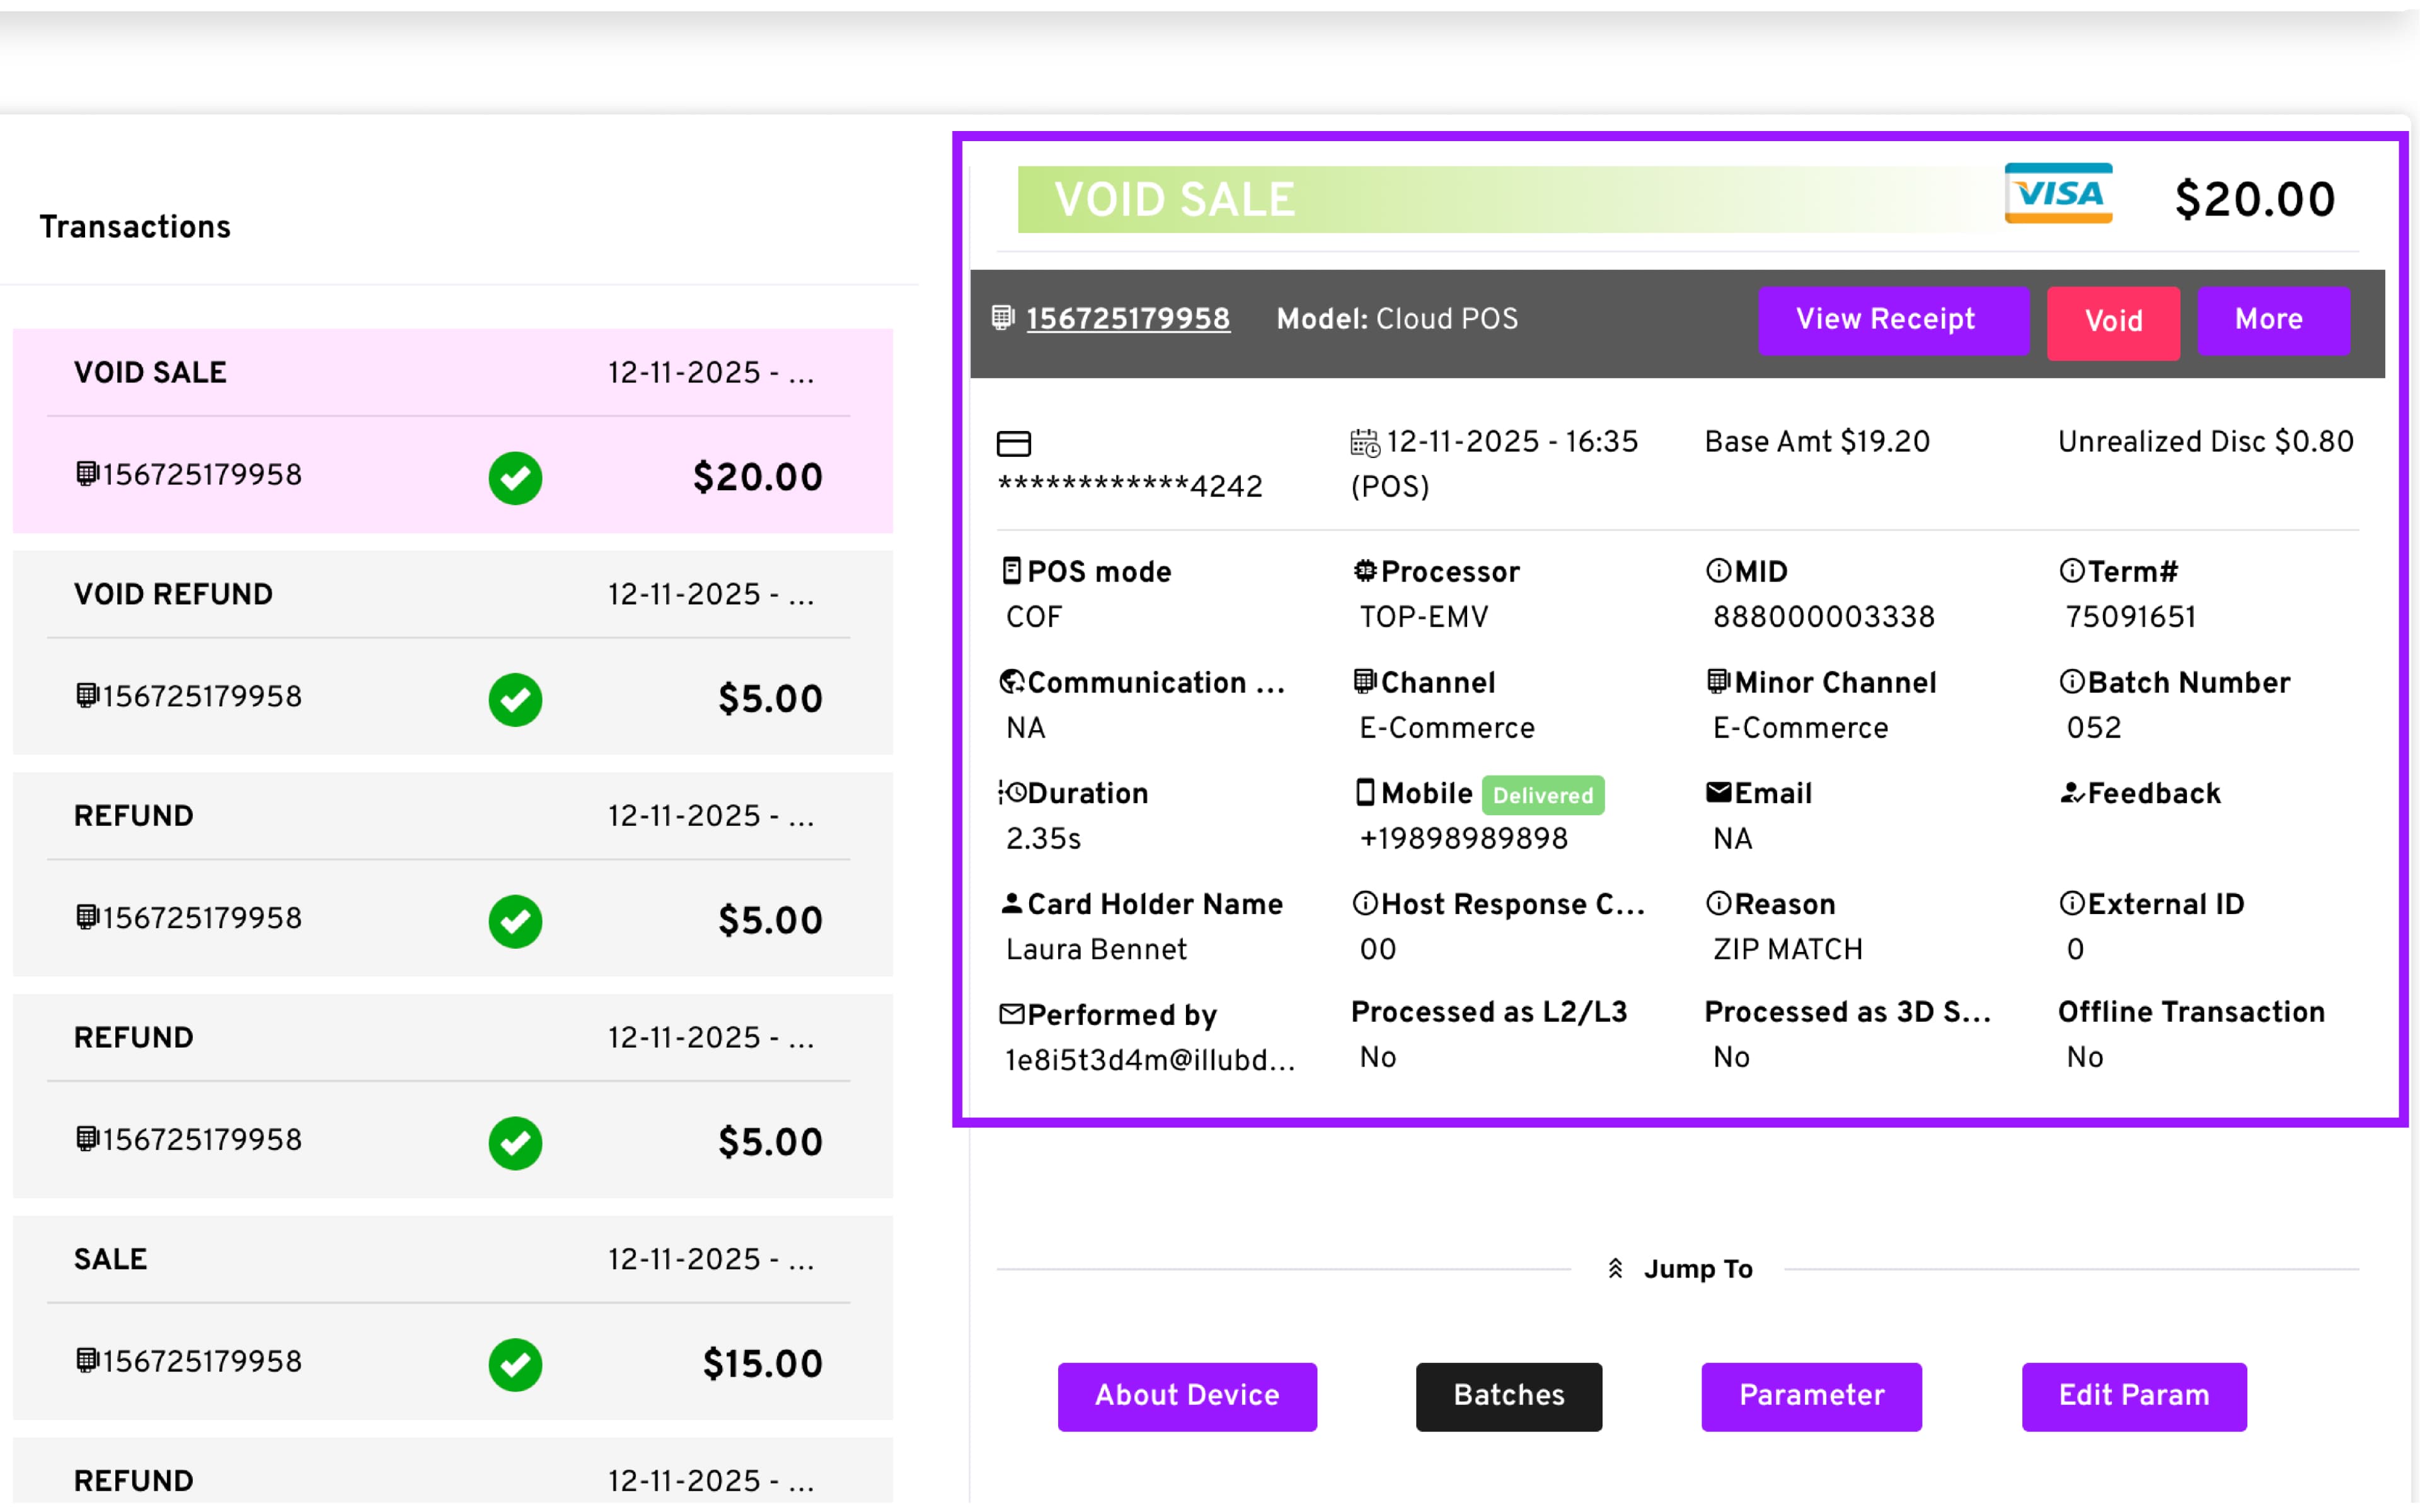This screenshot has width=2420, height=1512.
Task: Click the Batch Number info icon
Action: (x=2071, y=682)
